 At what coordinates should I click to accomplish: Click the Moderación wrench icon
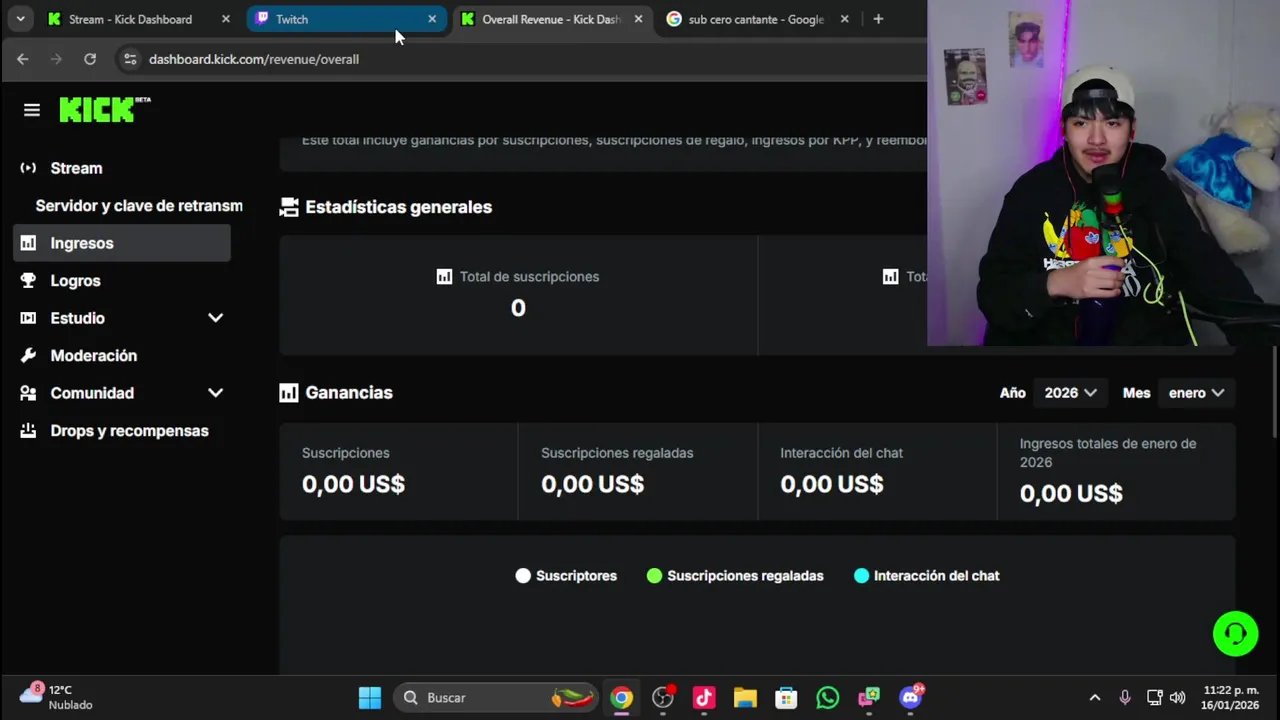pyautogui.click(x=28, y=355)
